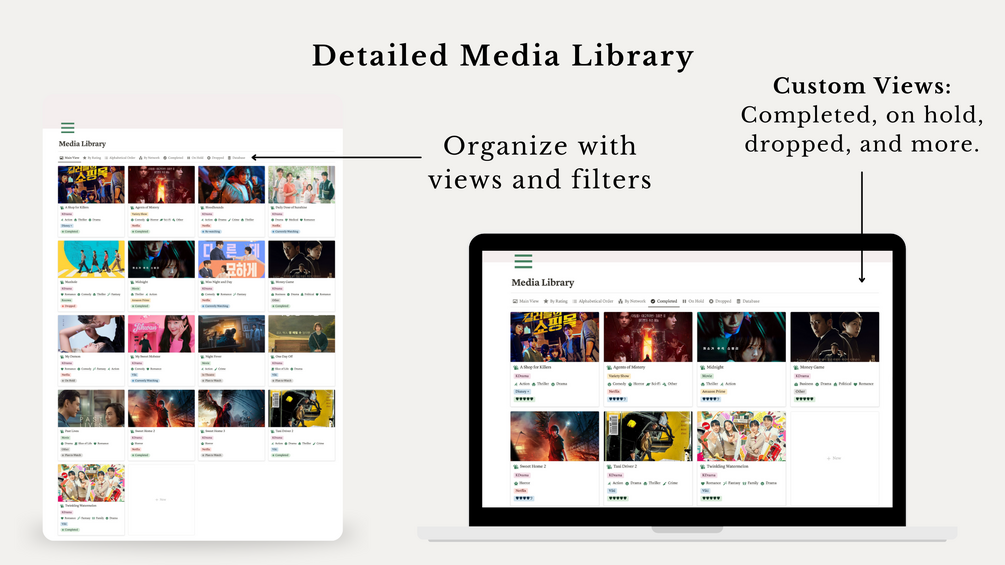This screenshot has height=565, width=1005.
Task: Open the Twinkling Watermelon poster on the tablet page
Action: click(x=91, y=483)
